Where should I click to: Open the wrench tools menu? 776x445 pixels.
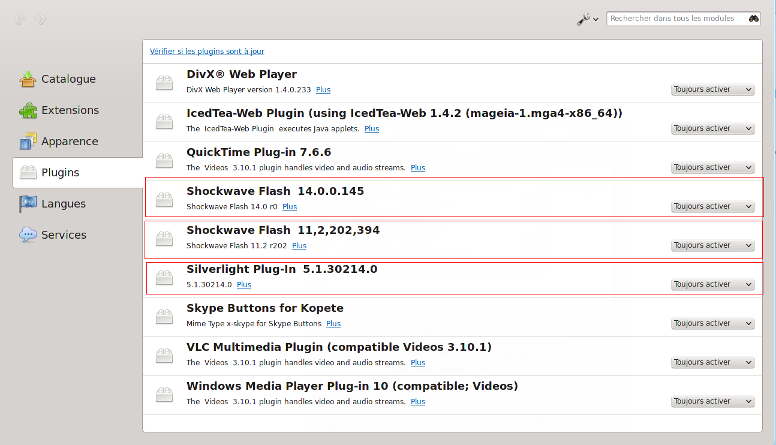(587, 19)
